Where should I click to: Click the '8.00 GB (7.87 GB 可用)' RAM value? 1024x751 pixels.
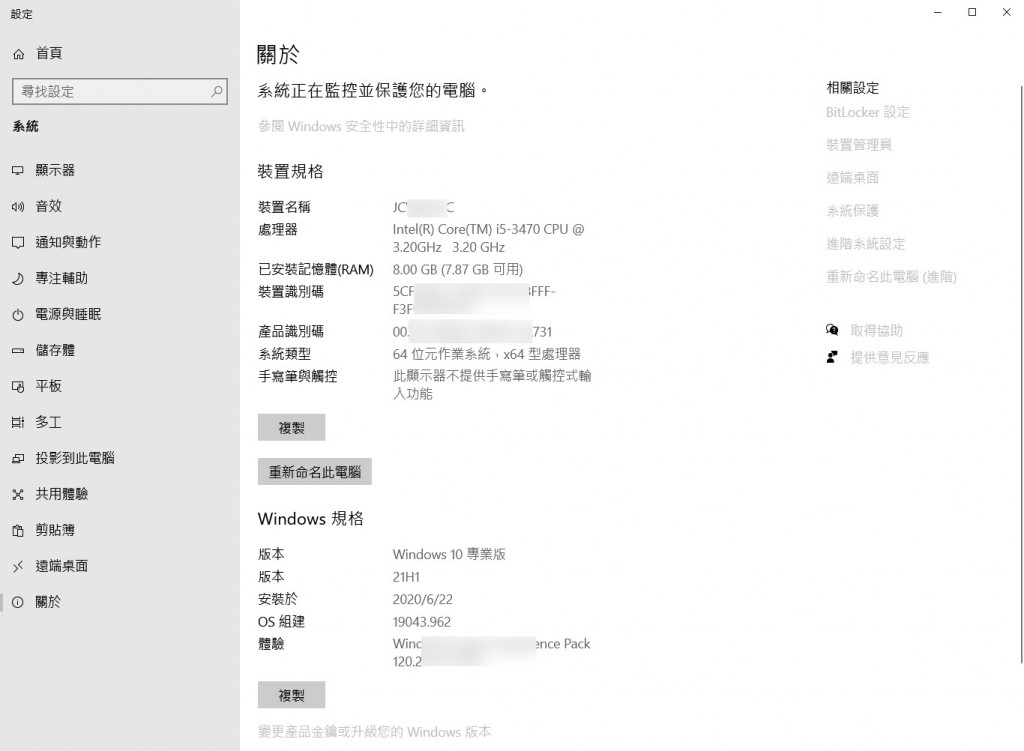tap(458, 270)
